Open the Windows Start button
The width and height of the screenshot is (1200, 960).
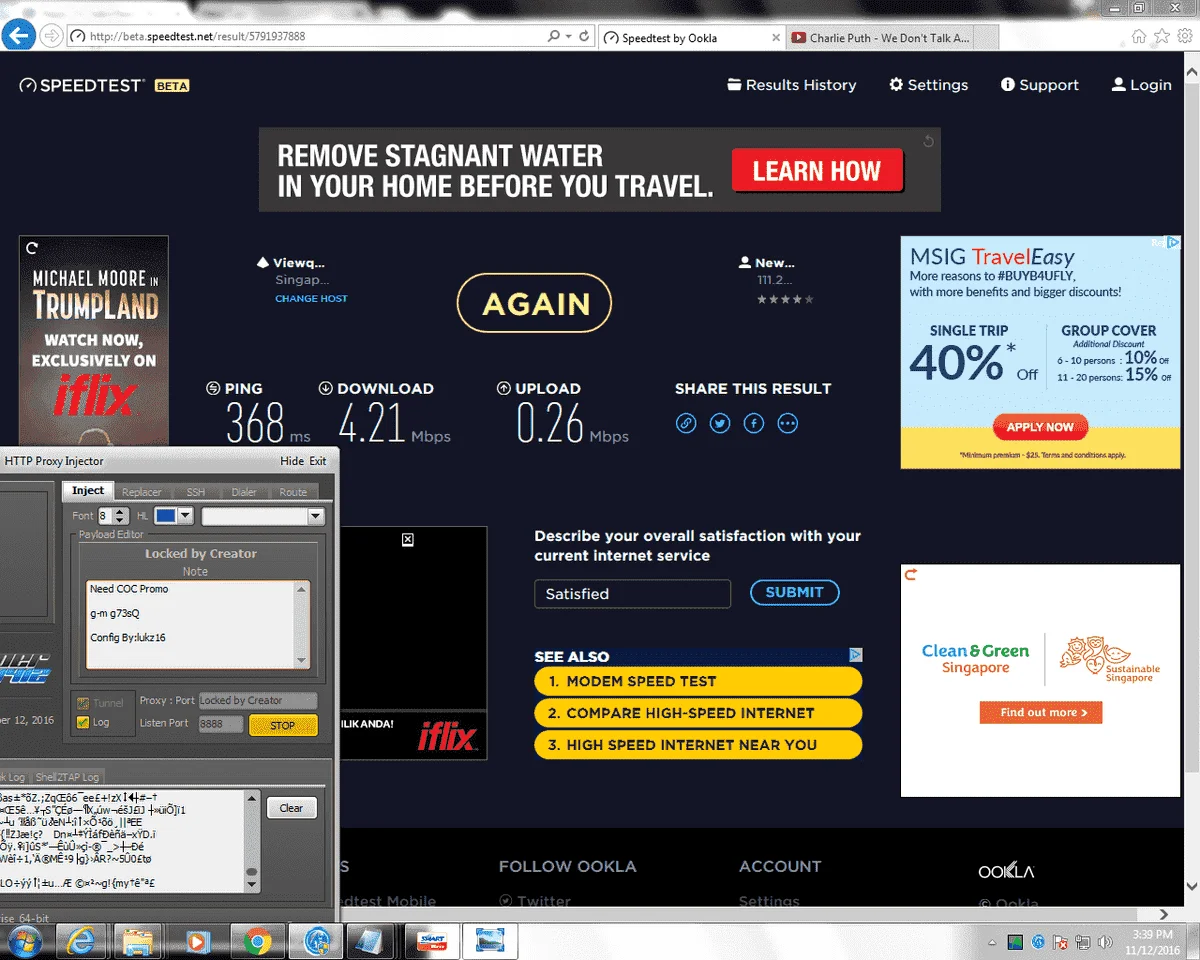[x=23, y=941]
